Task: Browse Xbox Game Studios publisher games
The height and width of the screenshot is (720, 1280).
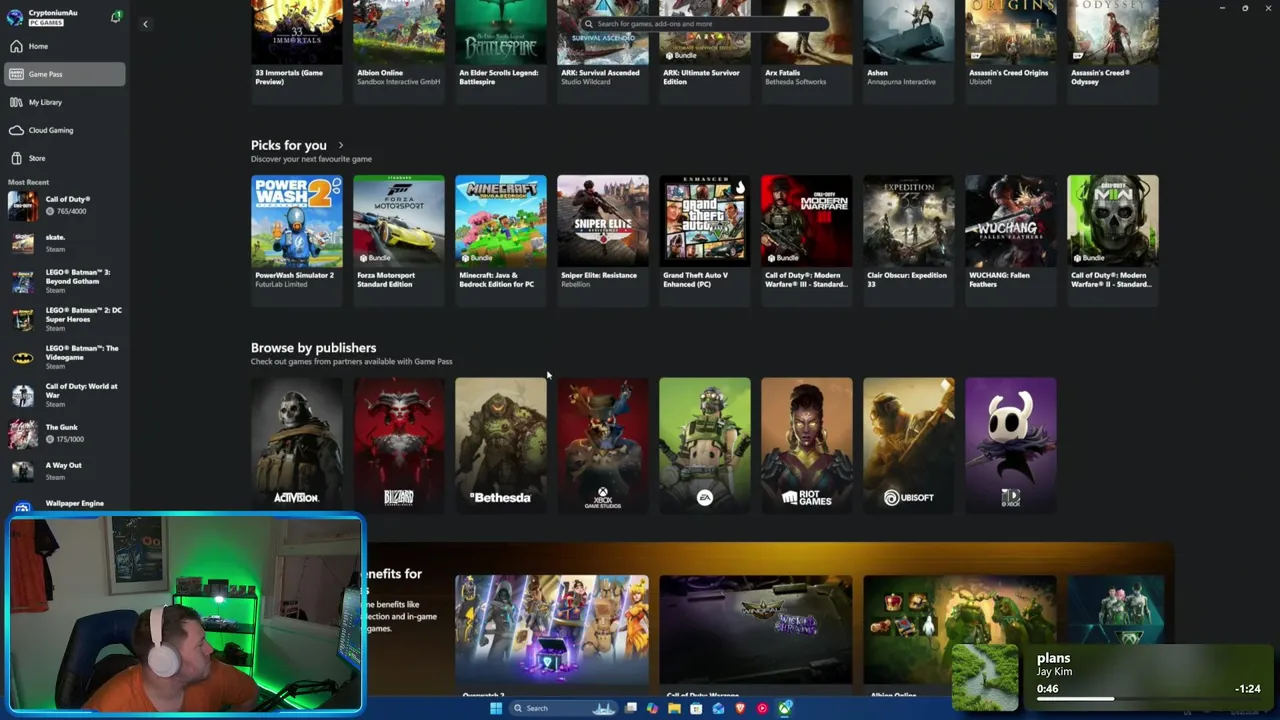Action: coord(603,445)
